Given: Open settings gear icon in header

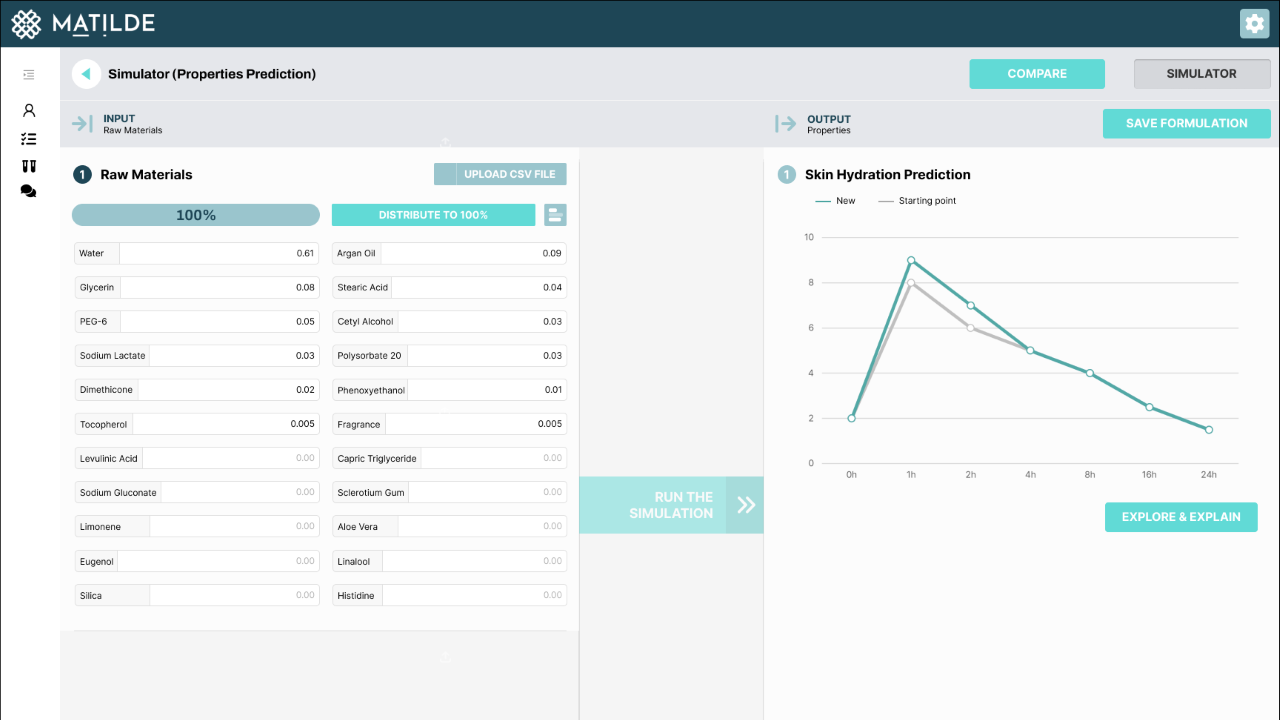Looking at the screenshot, I should point(1254,23).
